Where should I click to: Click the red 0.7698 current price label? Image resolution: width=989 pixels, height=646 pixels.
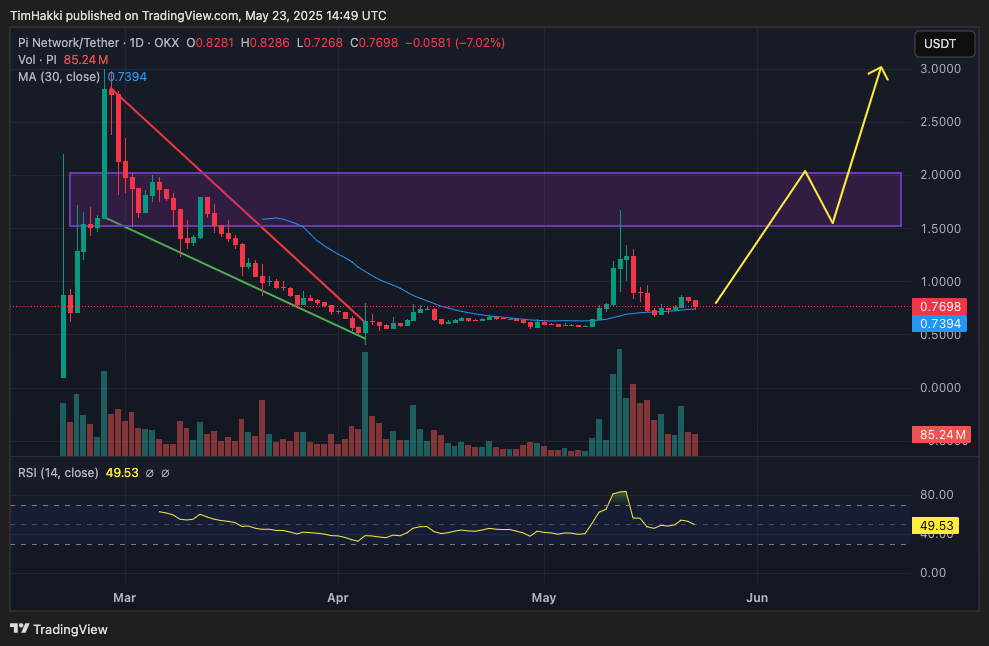click(939, 306)
